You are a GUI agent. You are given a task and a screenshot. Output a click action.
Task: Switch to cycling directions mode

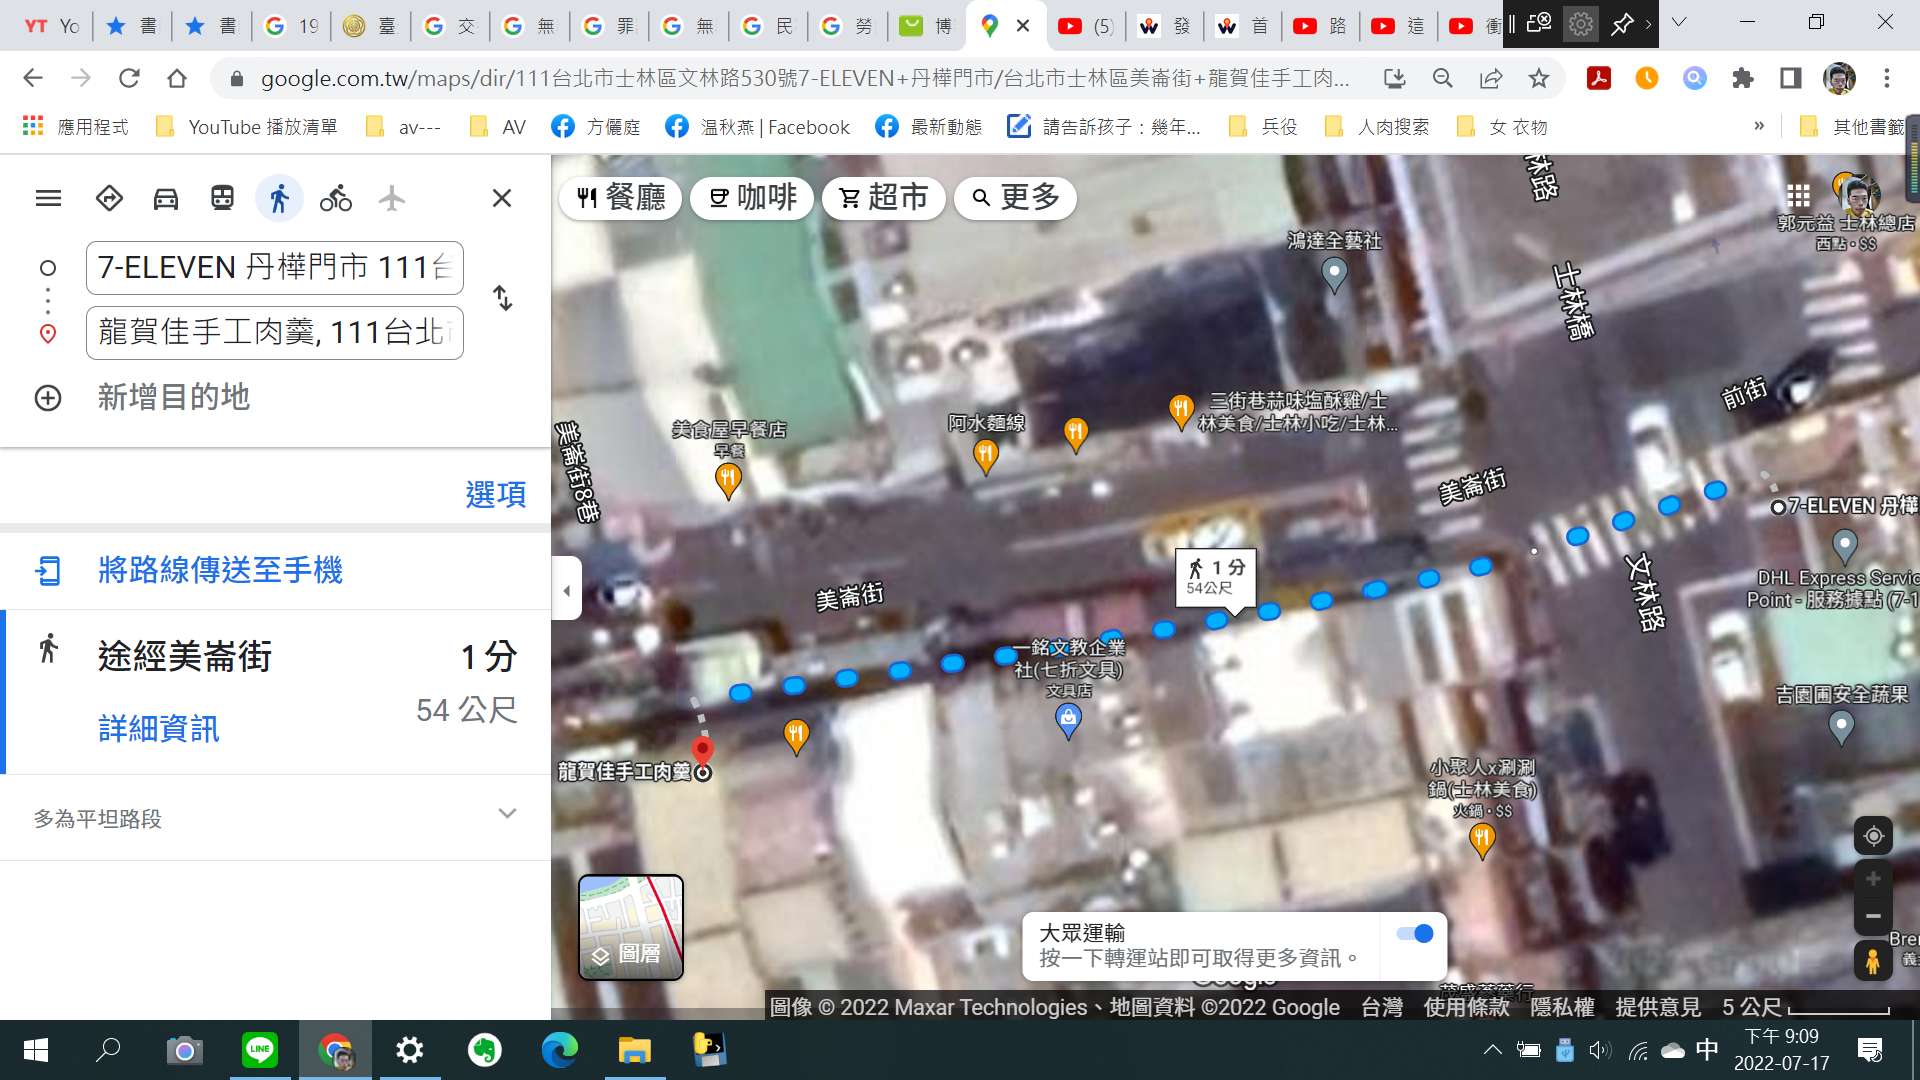336,198
